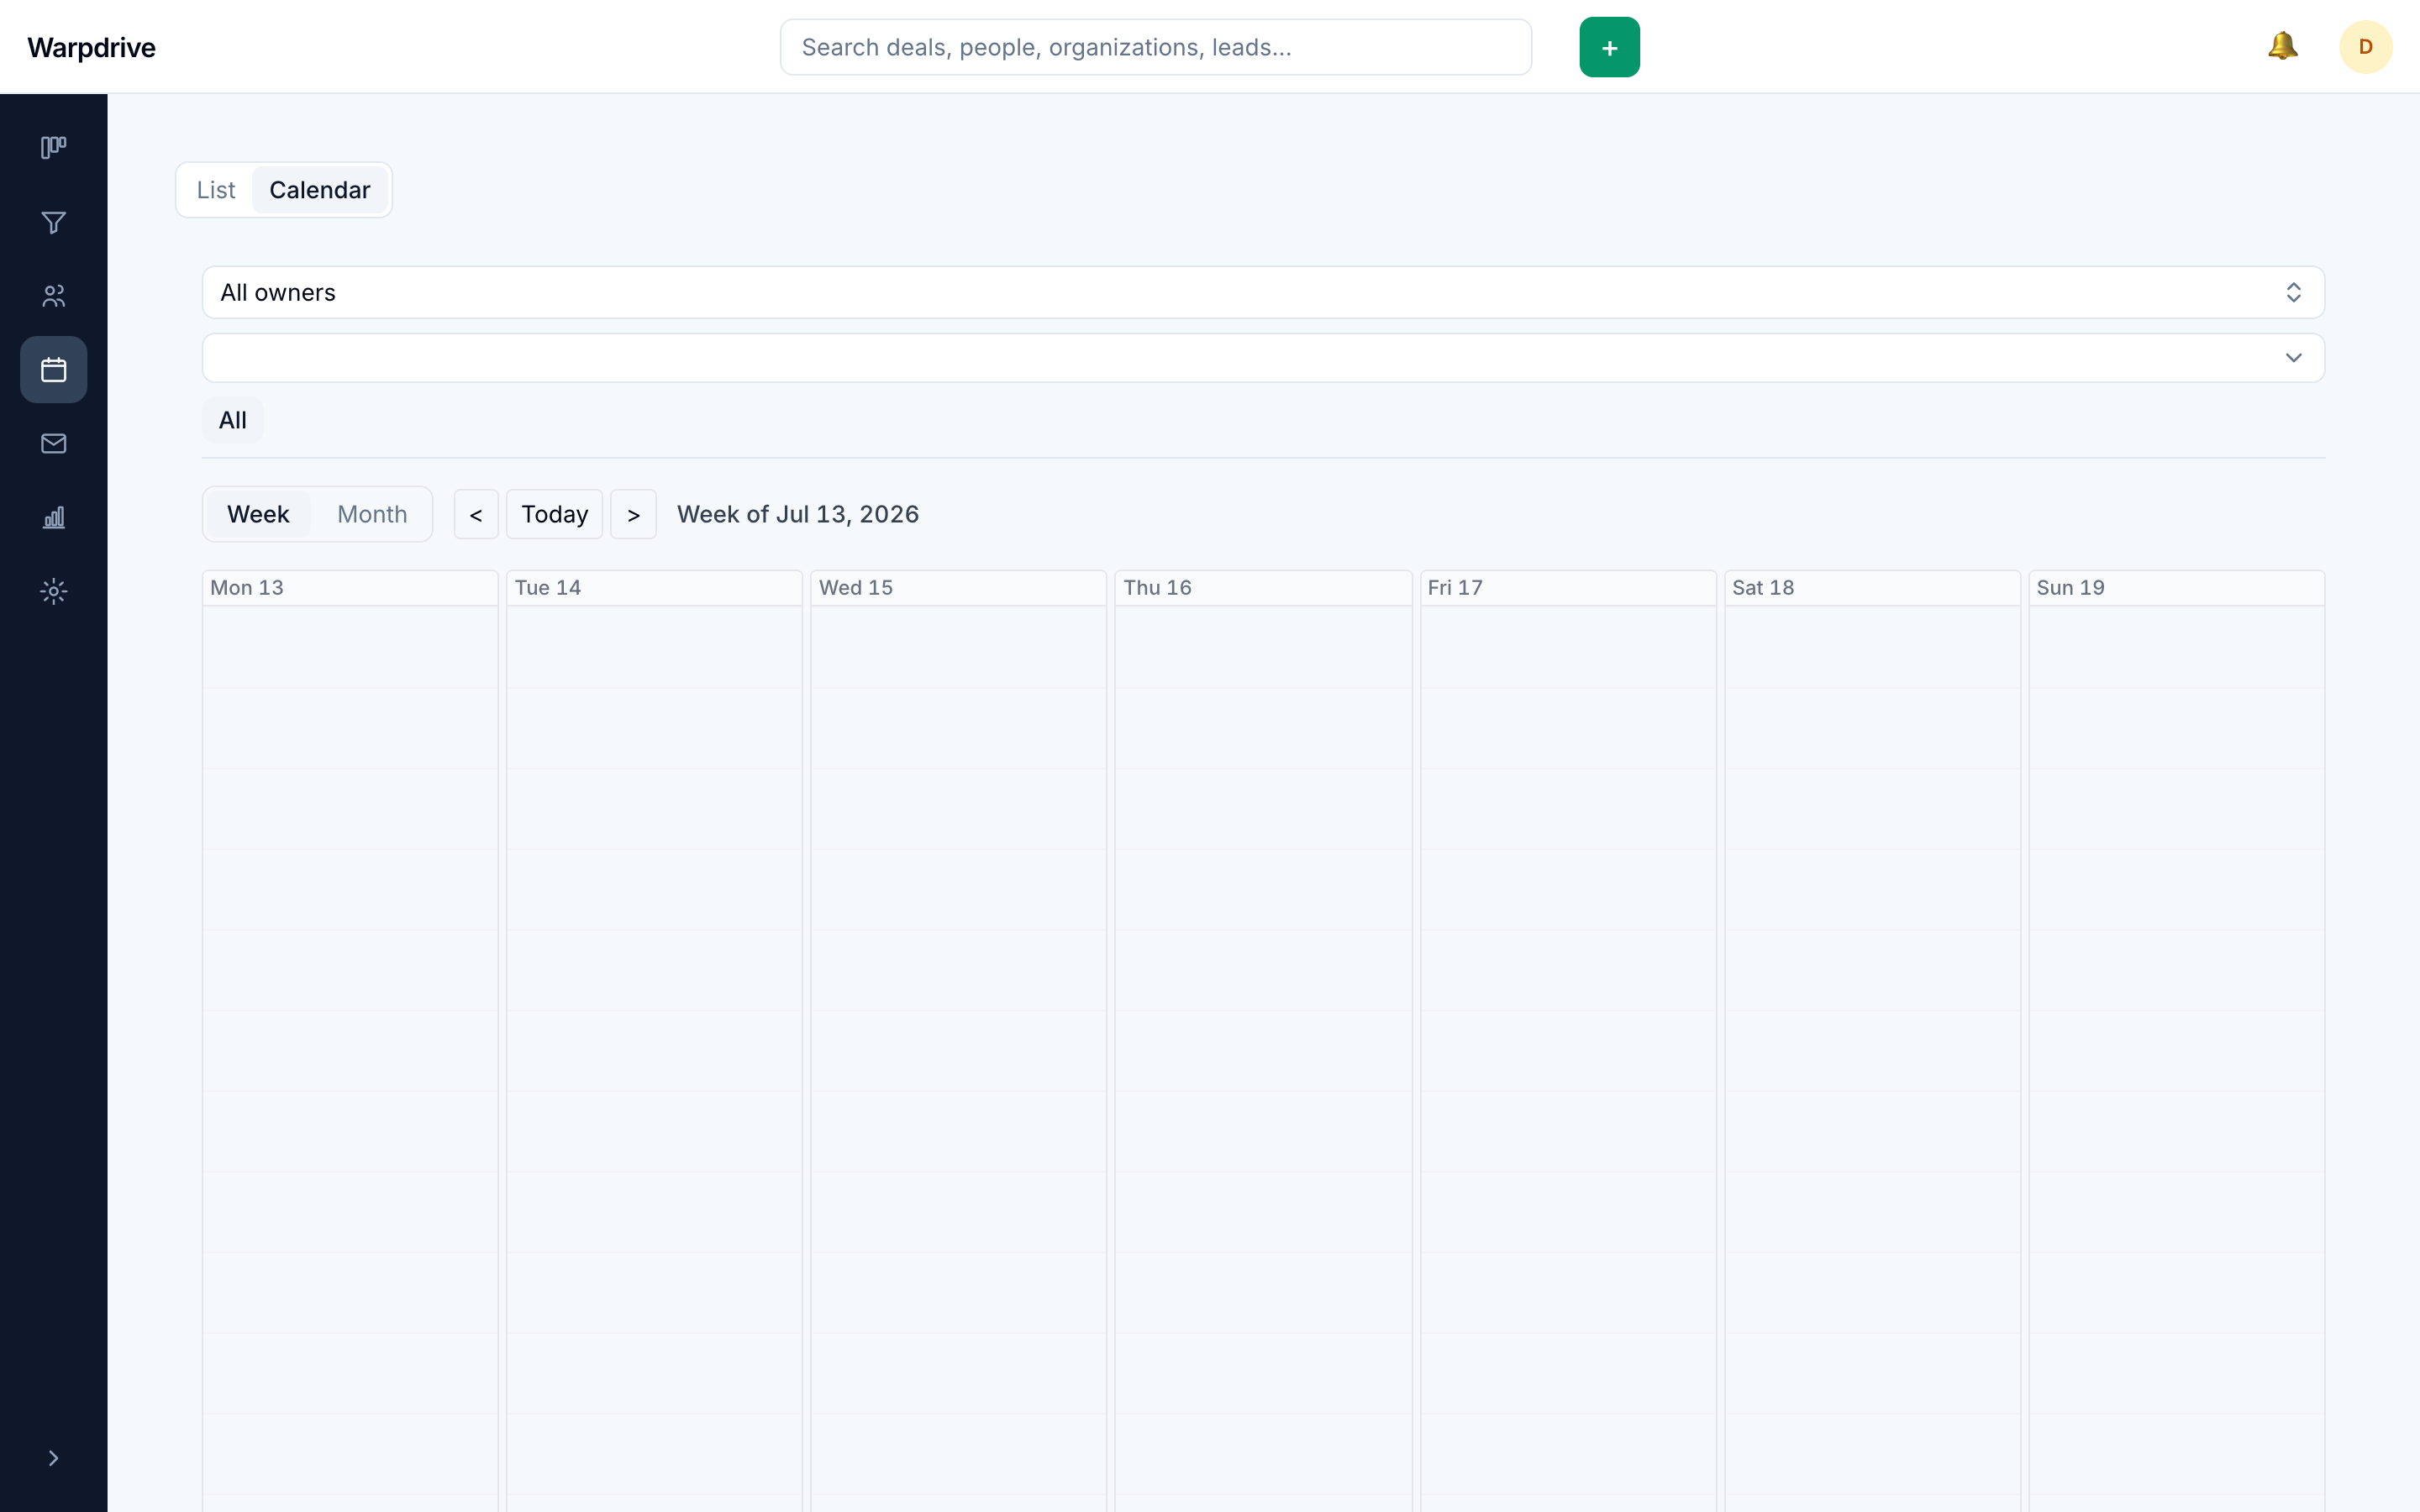The width and height of the screenshot is (2420, 1512).
Task: Open the empty filter dropdown
Action: (1263, 358)
